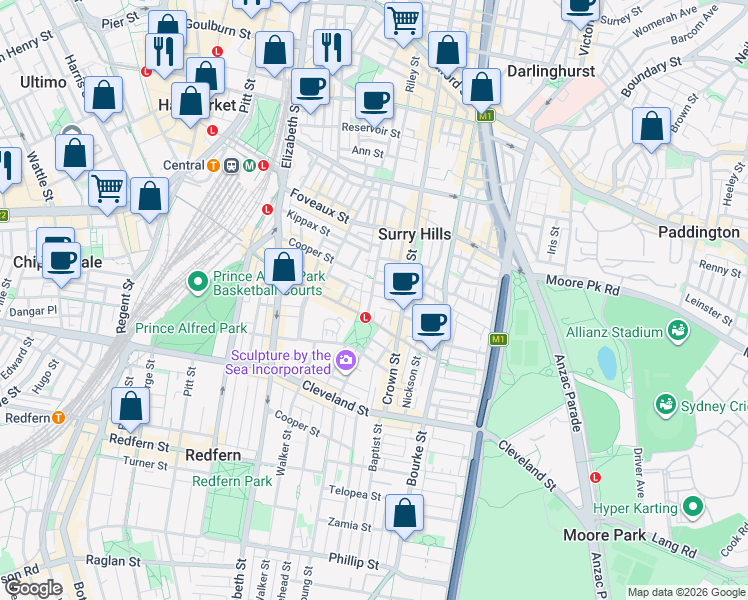The height and width of the screenshot is (600, 748).
Task: Click the Paddington suburb label
Action: coord(699,232)
